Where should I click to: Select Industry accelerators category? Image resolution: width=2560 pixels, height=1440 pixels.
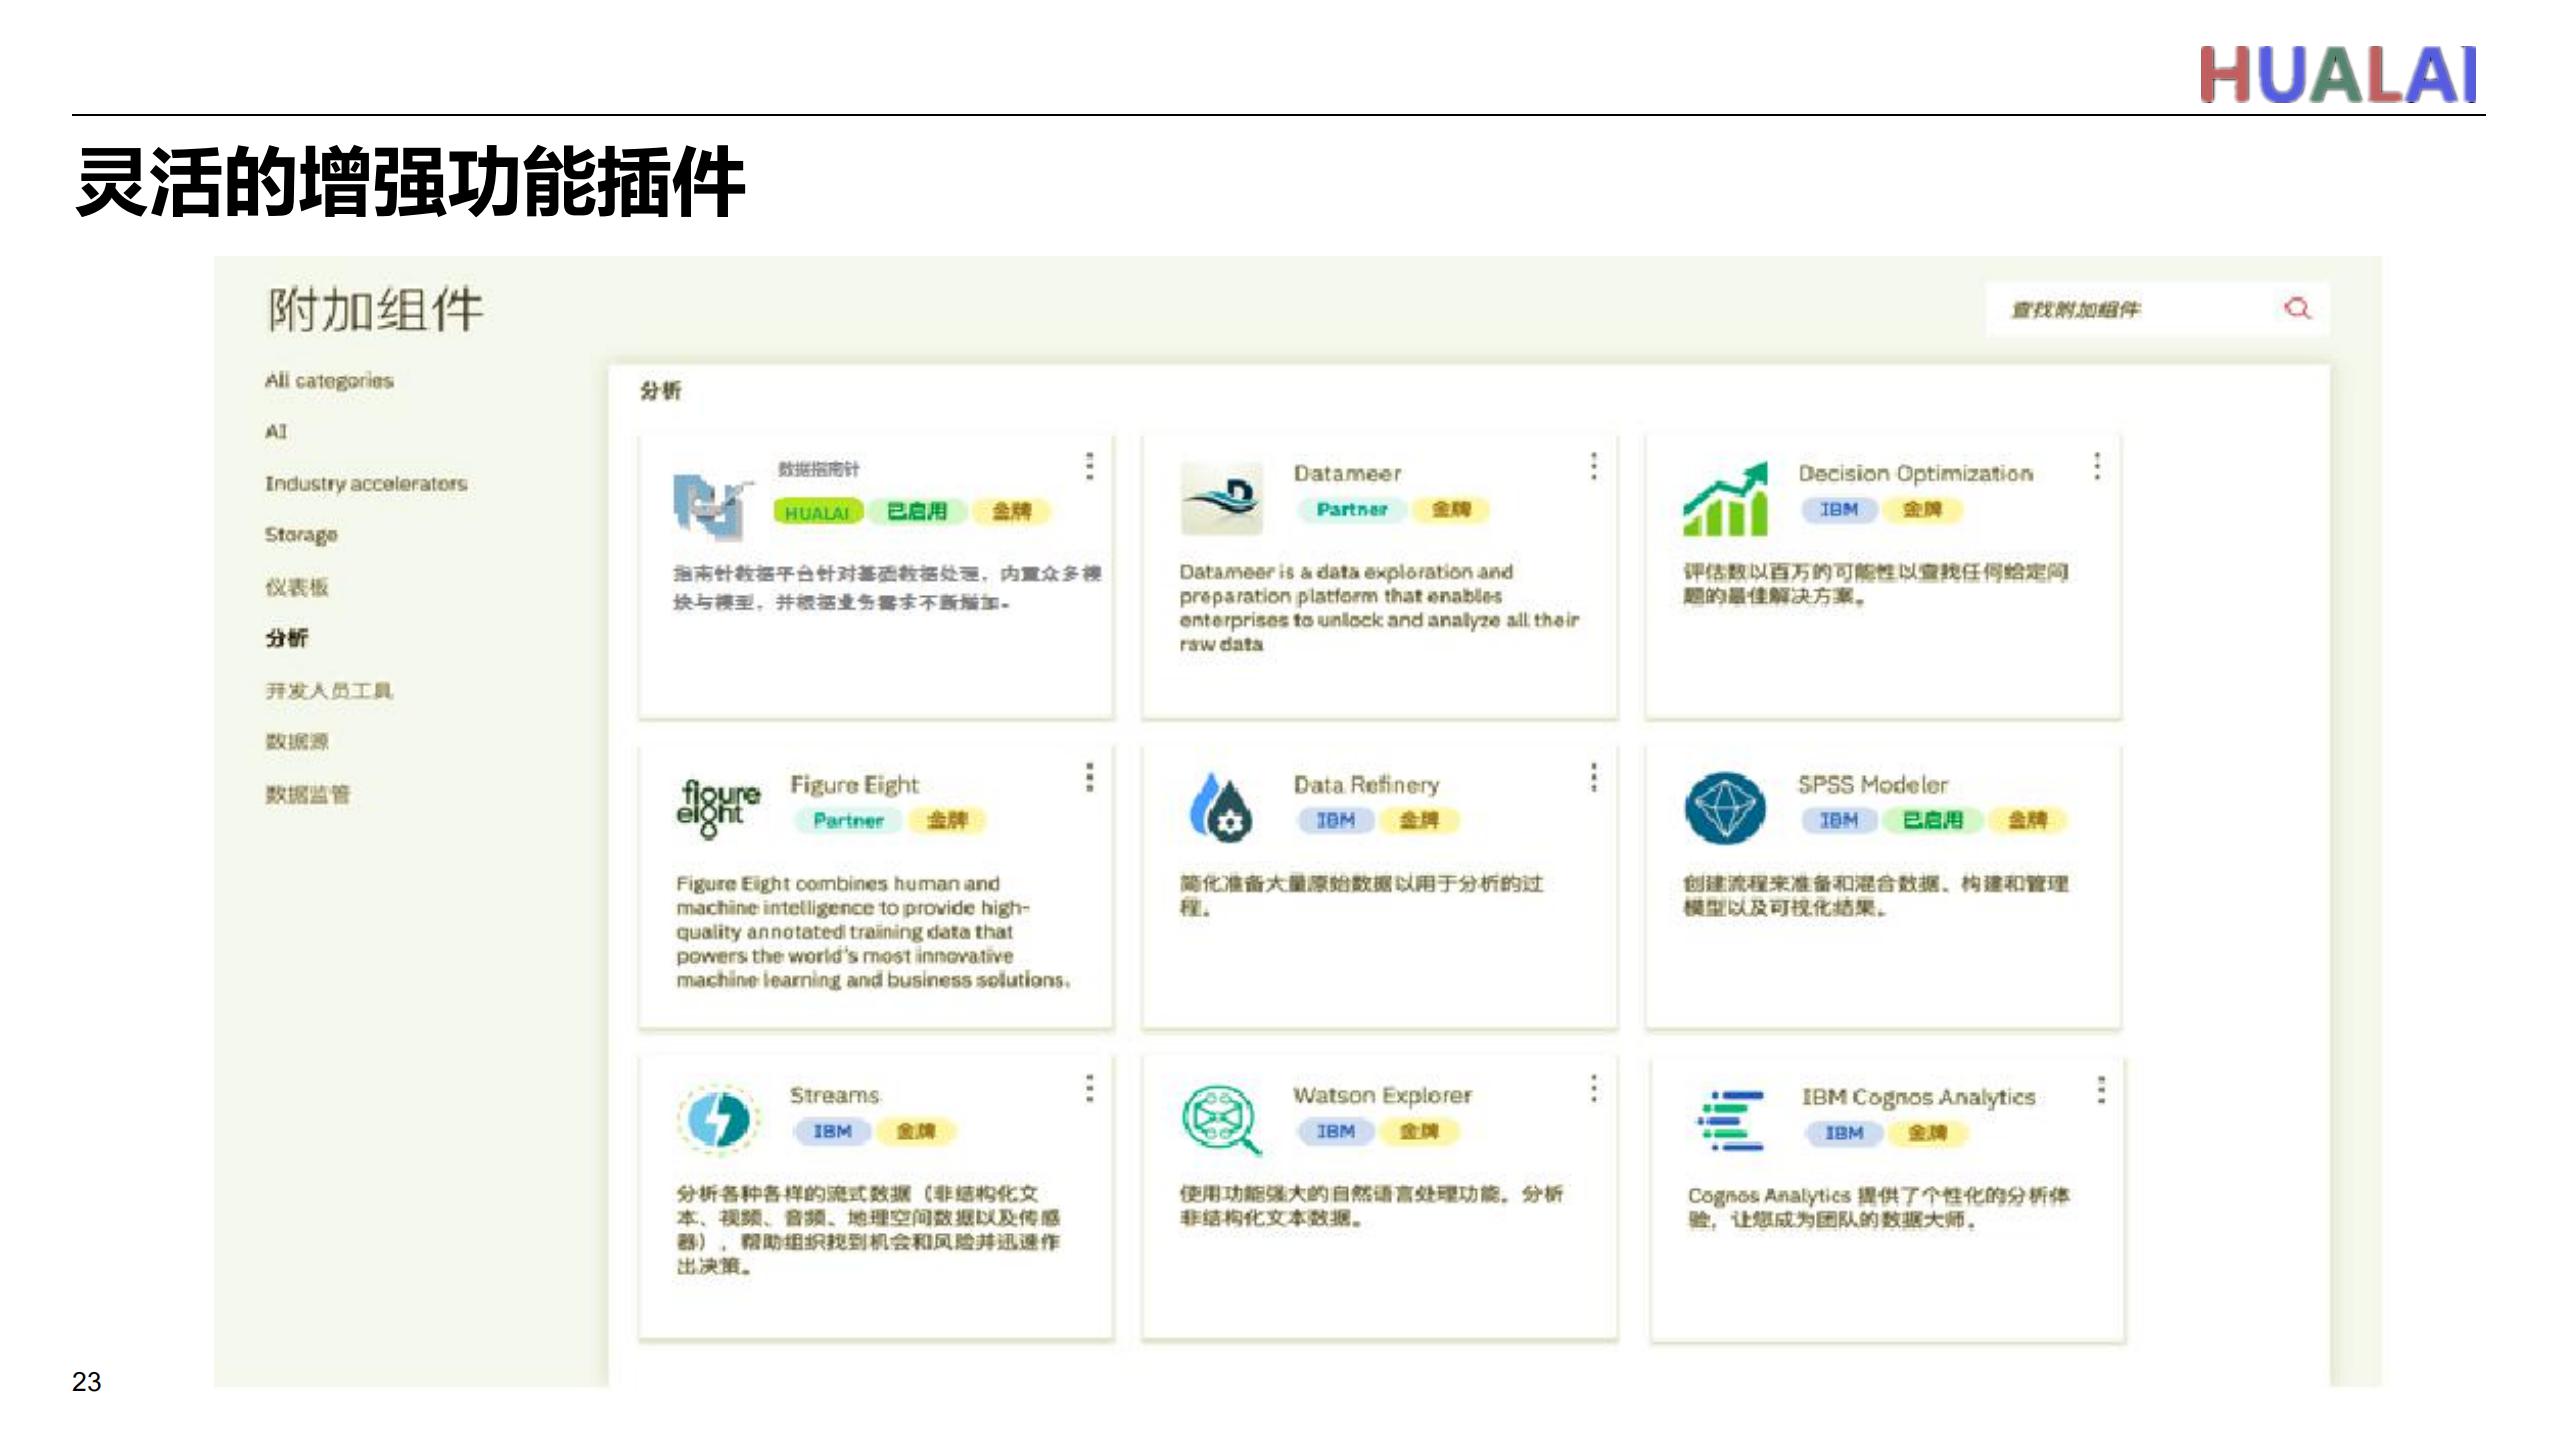[x=366, y=484]
